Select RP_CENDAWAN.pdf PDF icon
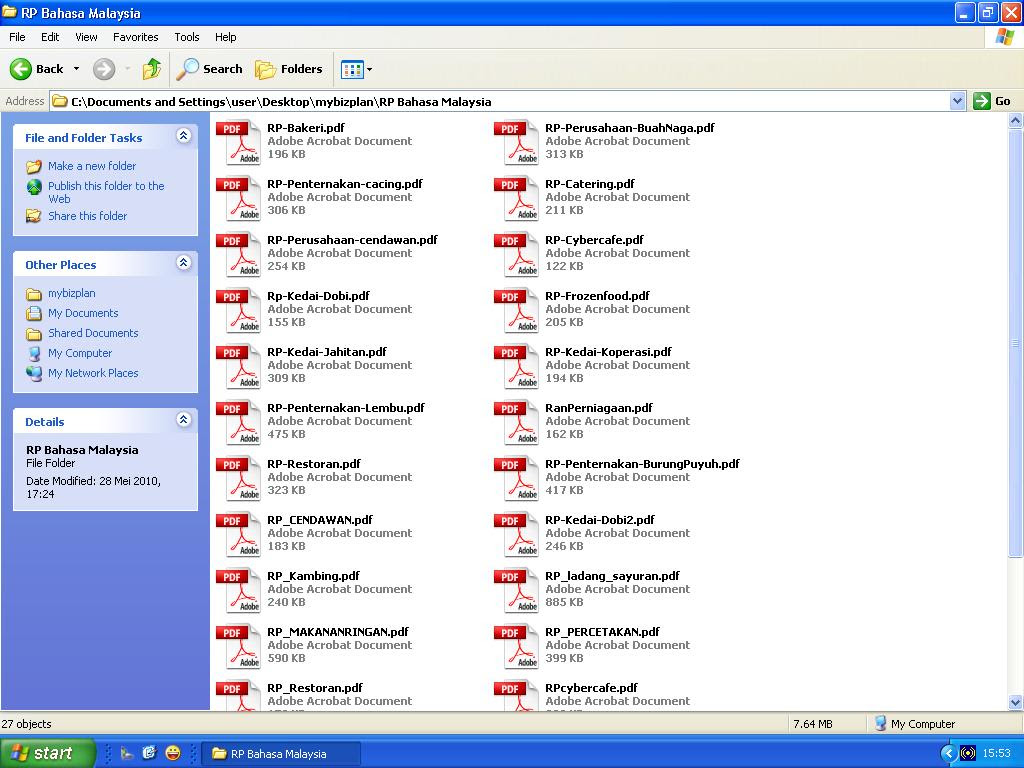Viewport: 1024px width, 768px height. tap(238, 535)
